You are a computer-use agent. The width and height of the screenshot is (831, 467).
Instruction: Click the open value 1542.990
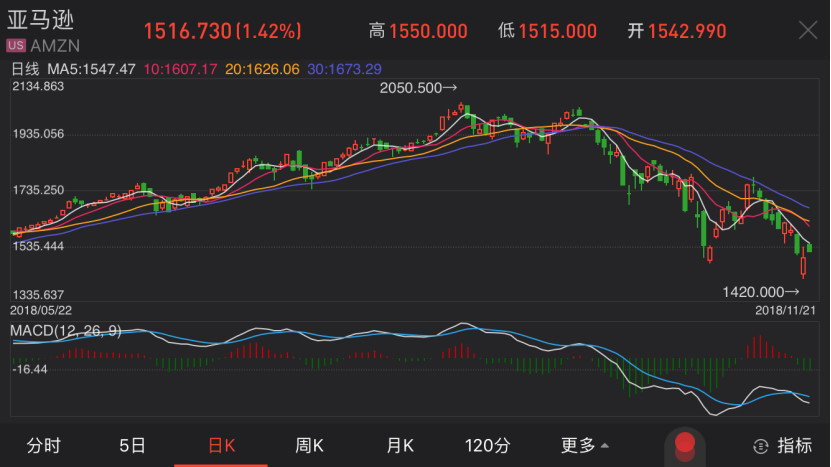[x=687, y=31]
